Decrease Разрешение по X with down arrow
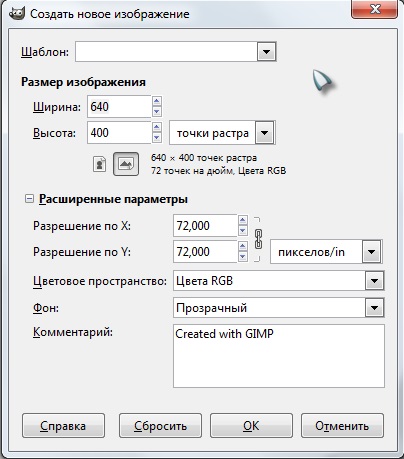This screenshot has height=459, width=404. [x=243, y=230]
